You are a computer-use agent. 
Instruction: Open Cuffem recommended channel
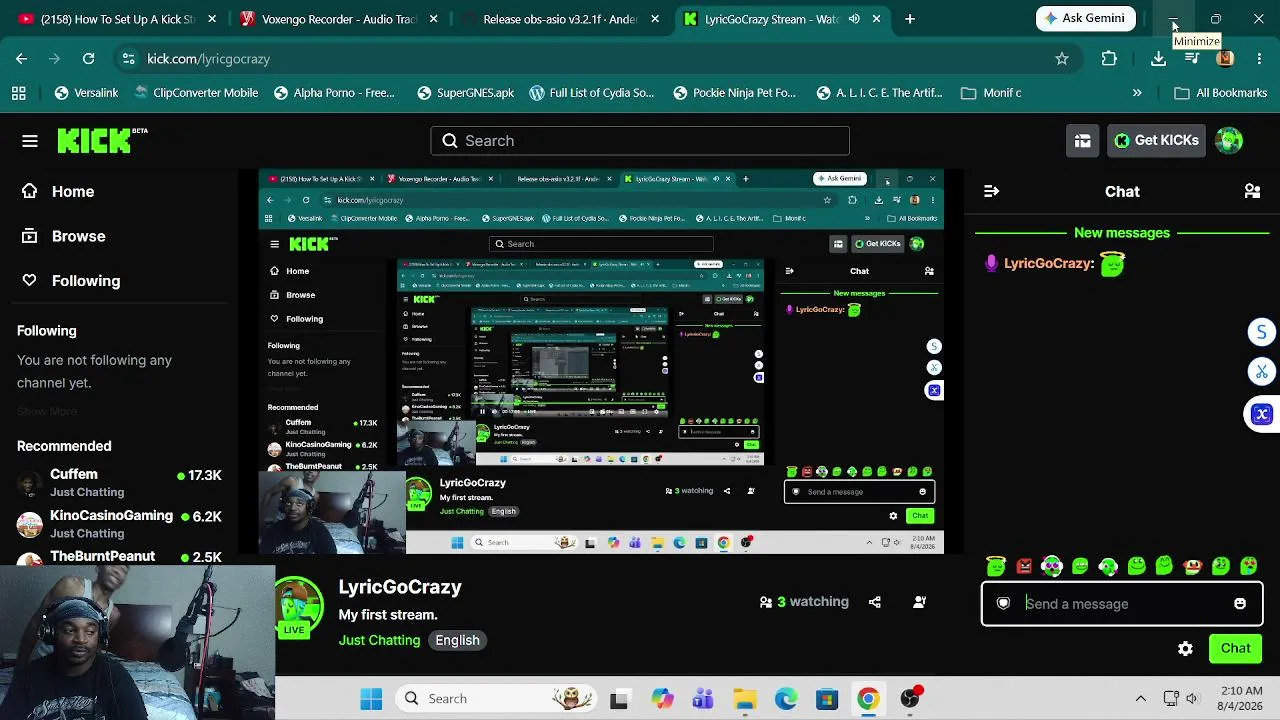(x=119, y=483)
